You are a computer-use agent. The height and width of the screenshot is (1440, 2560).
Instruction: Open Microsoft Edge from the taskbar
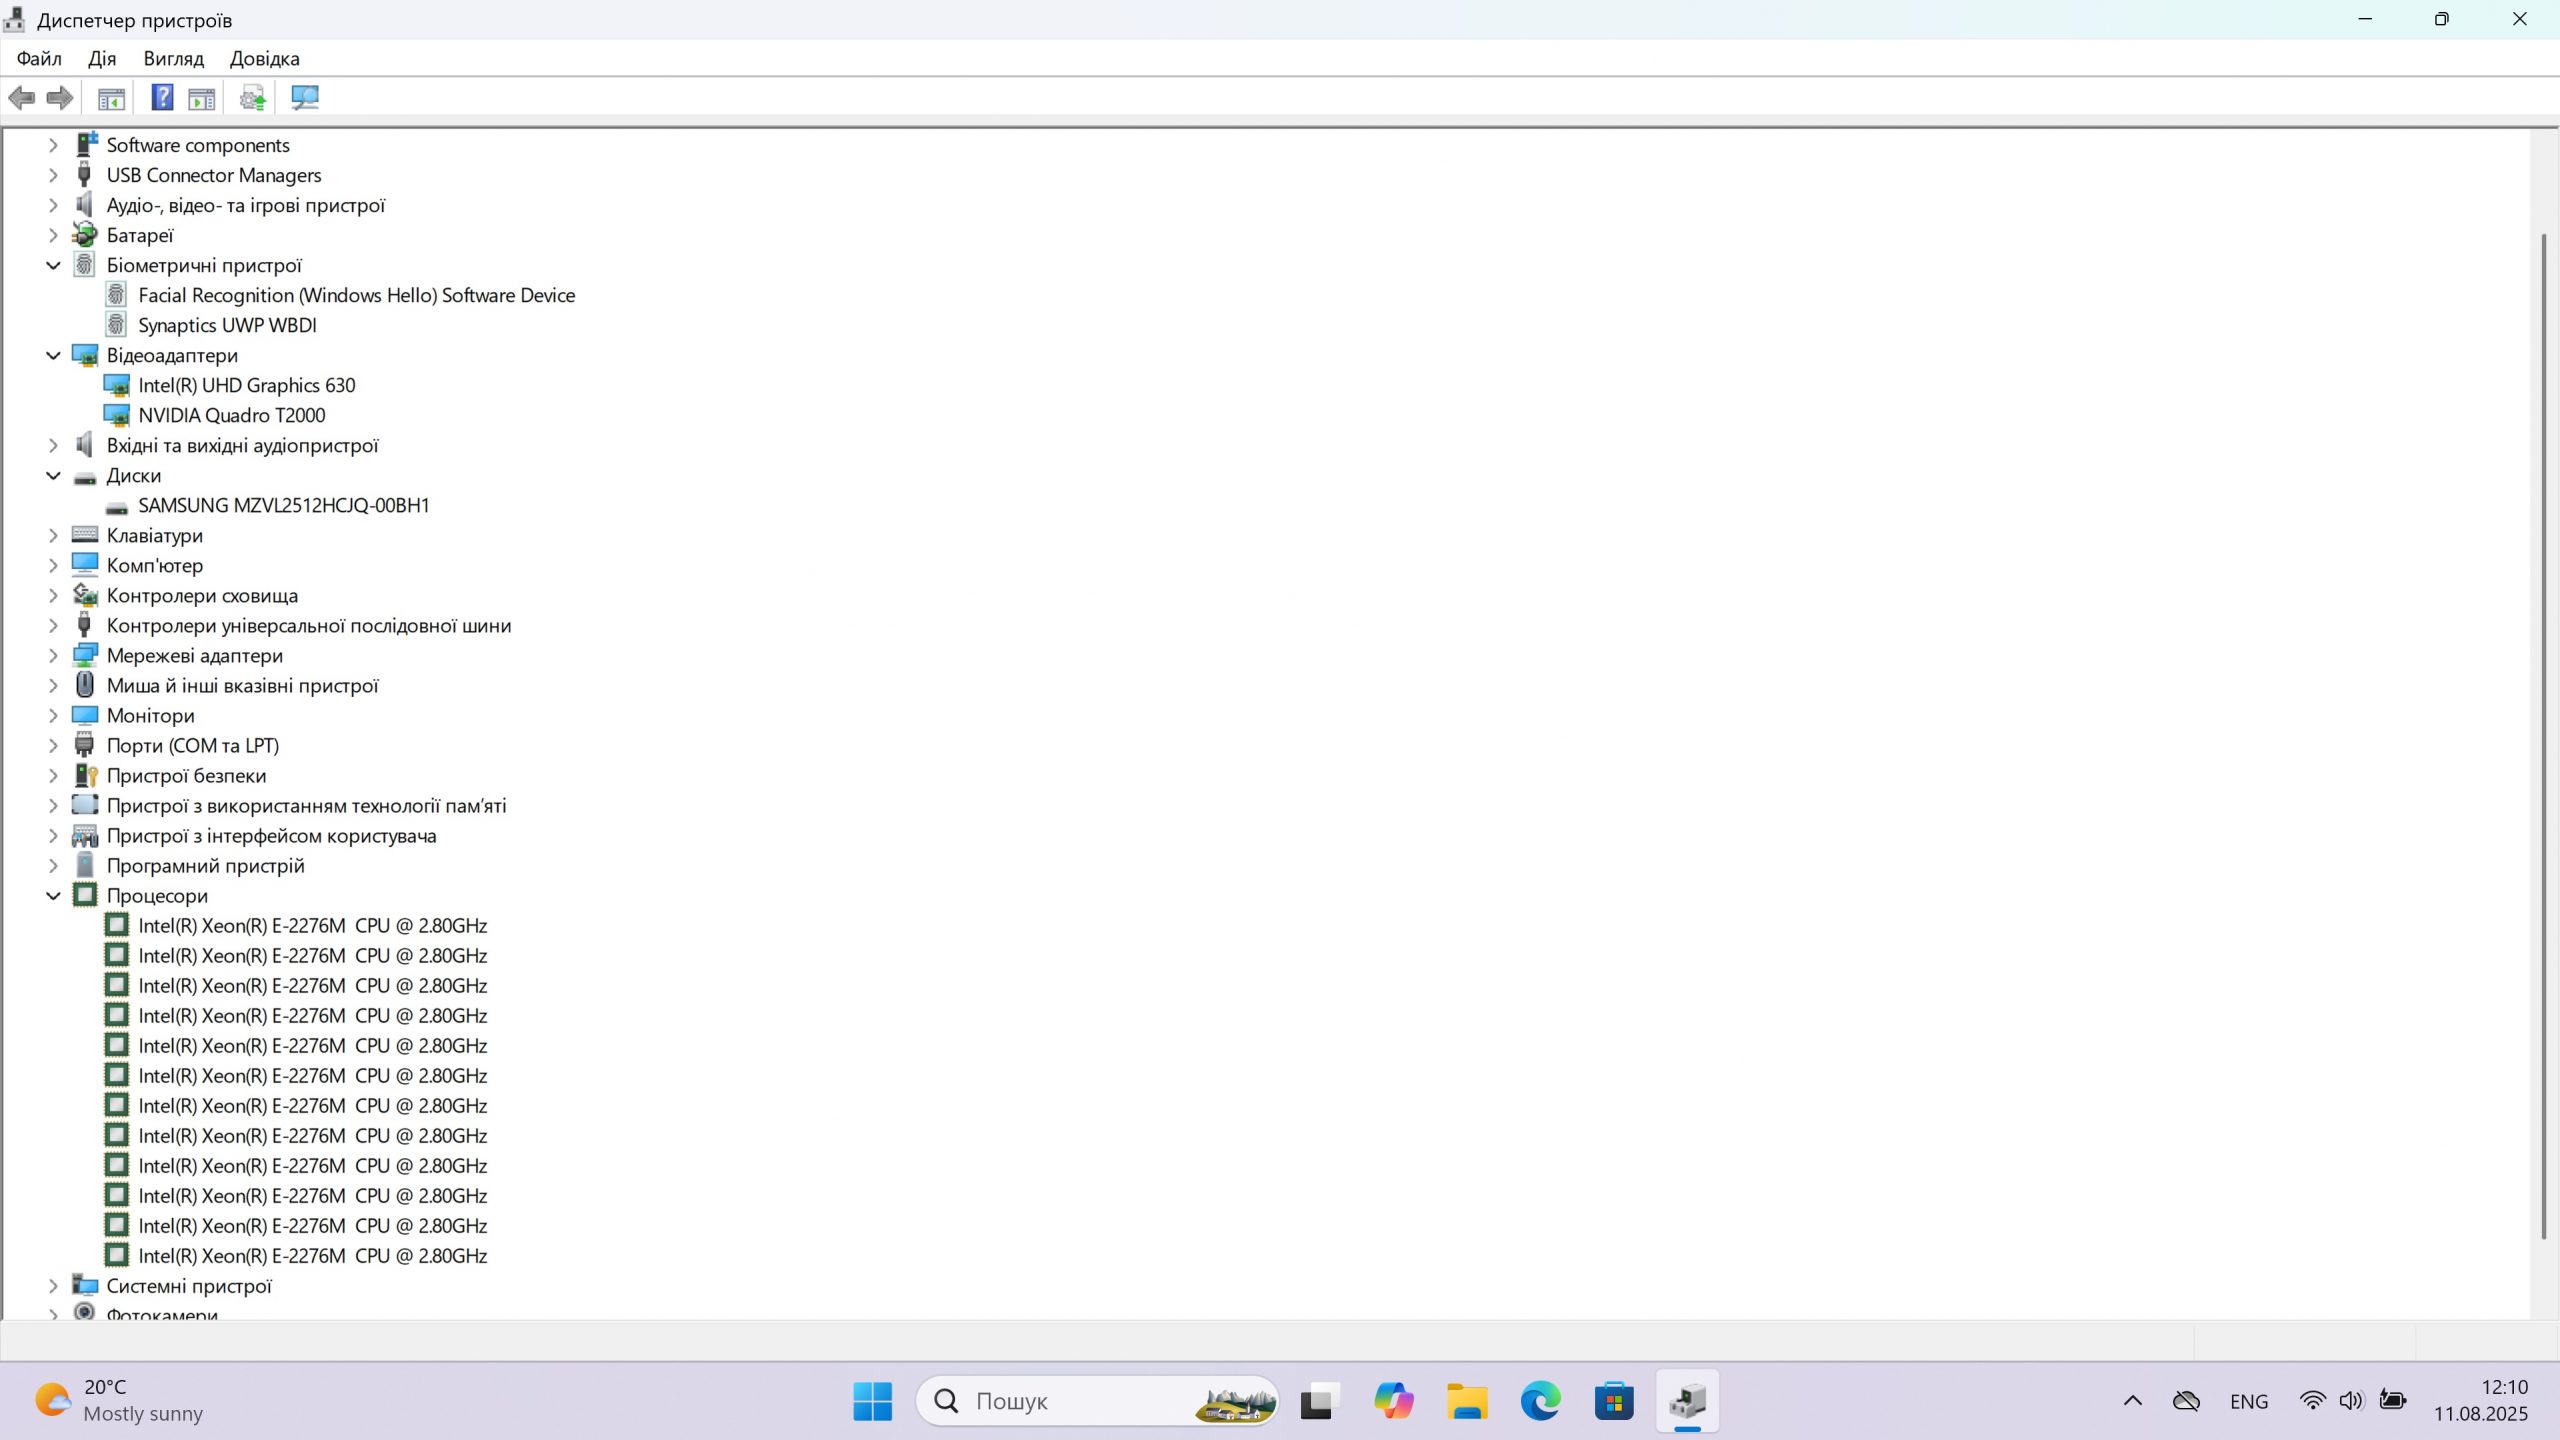point(1541,1401)
